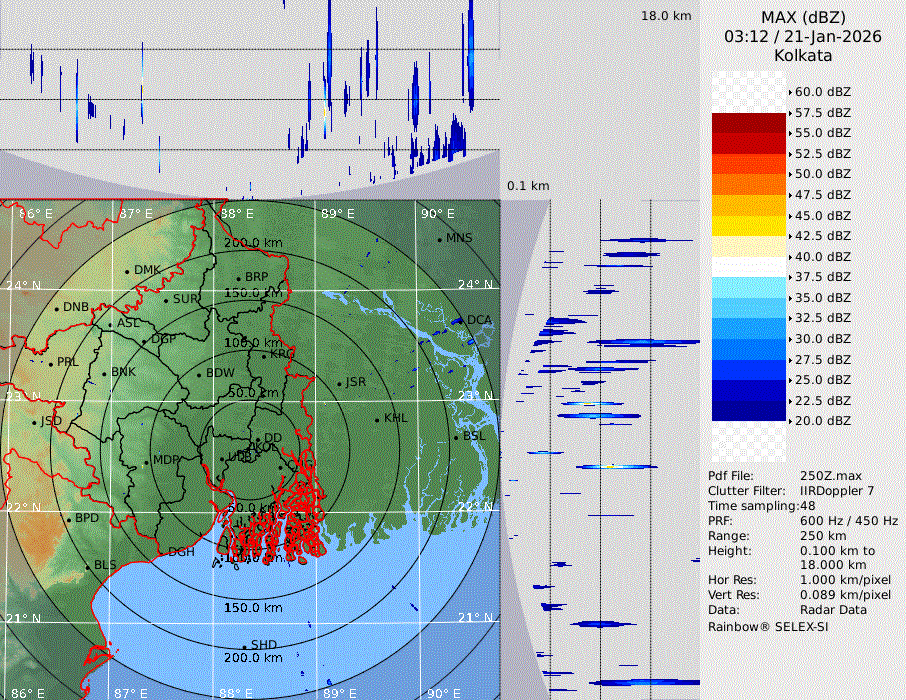The image size is (906, 700).
Task: Click the 18.0 km height label
Action: (666, 16)
